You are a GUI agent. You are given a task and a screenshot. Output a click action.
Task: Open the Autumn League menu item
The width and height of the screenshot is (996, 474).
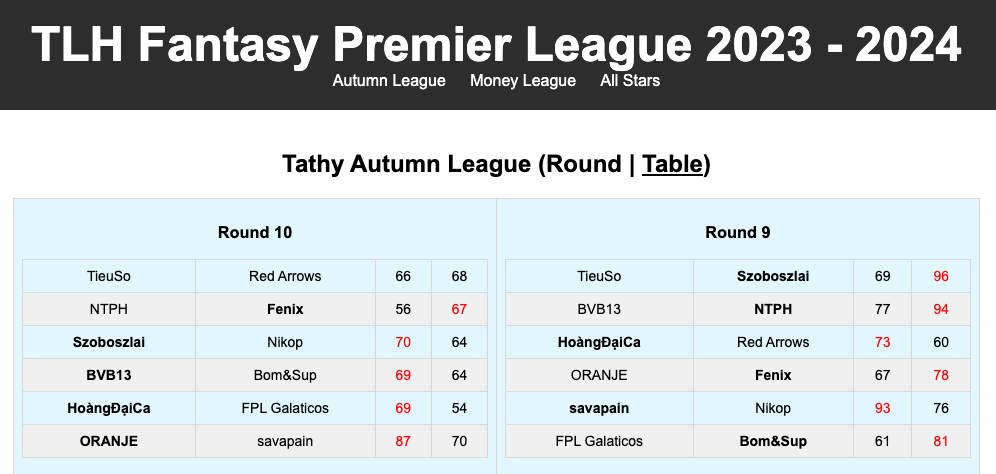point(389,80)
